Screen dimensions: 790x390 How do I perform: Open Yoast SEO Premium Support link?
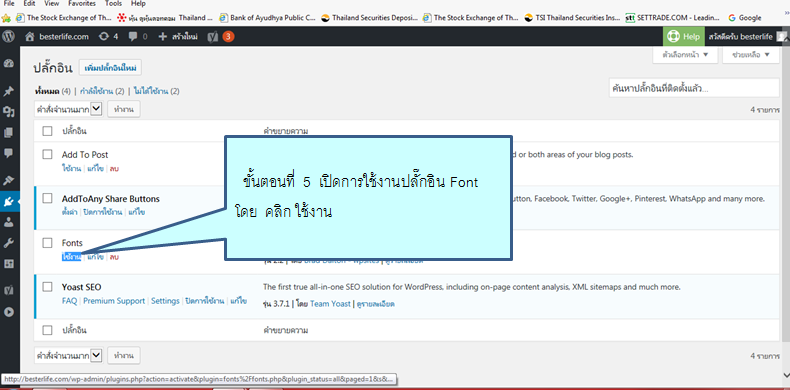point(114,301)
